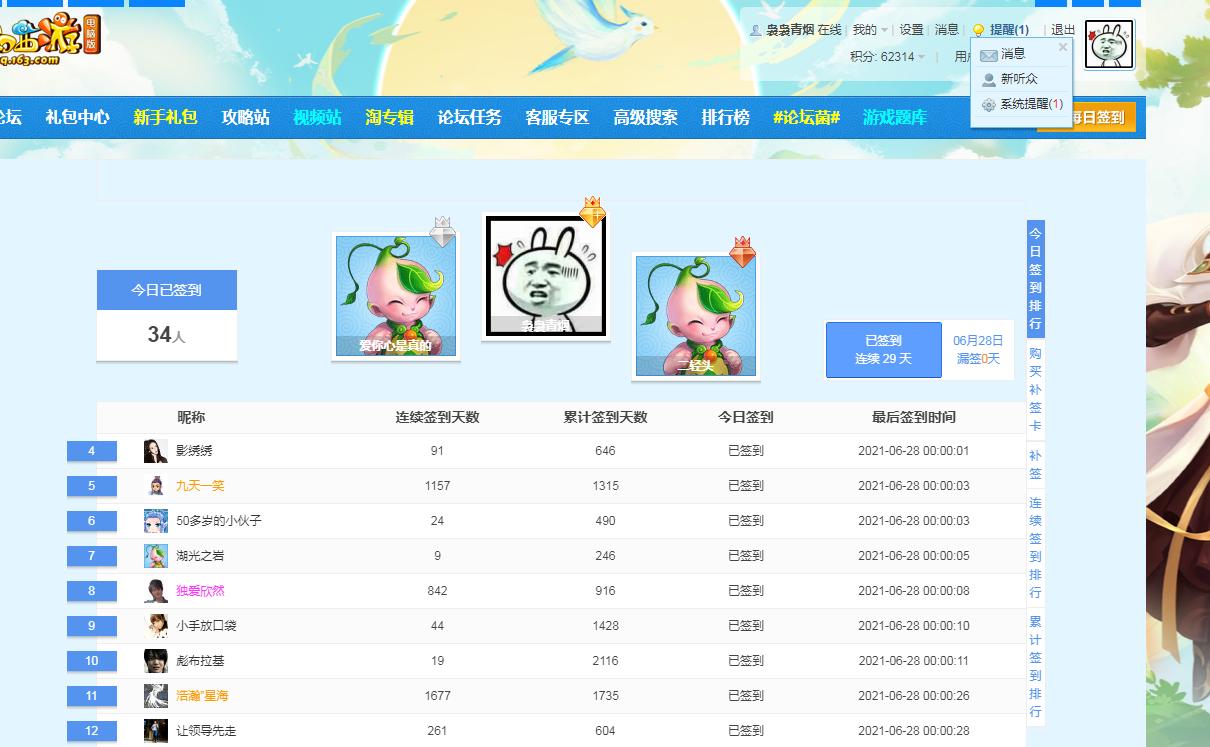This screenshot has width=1210, height=747.
Task: Click the 已签到 连续 29 天 button
Action: 883,350
